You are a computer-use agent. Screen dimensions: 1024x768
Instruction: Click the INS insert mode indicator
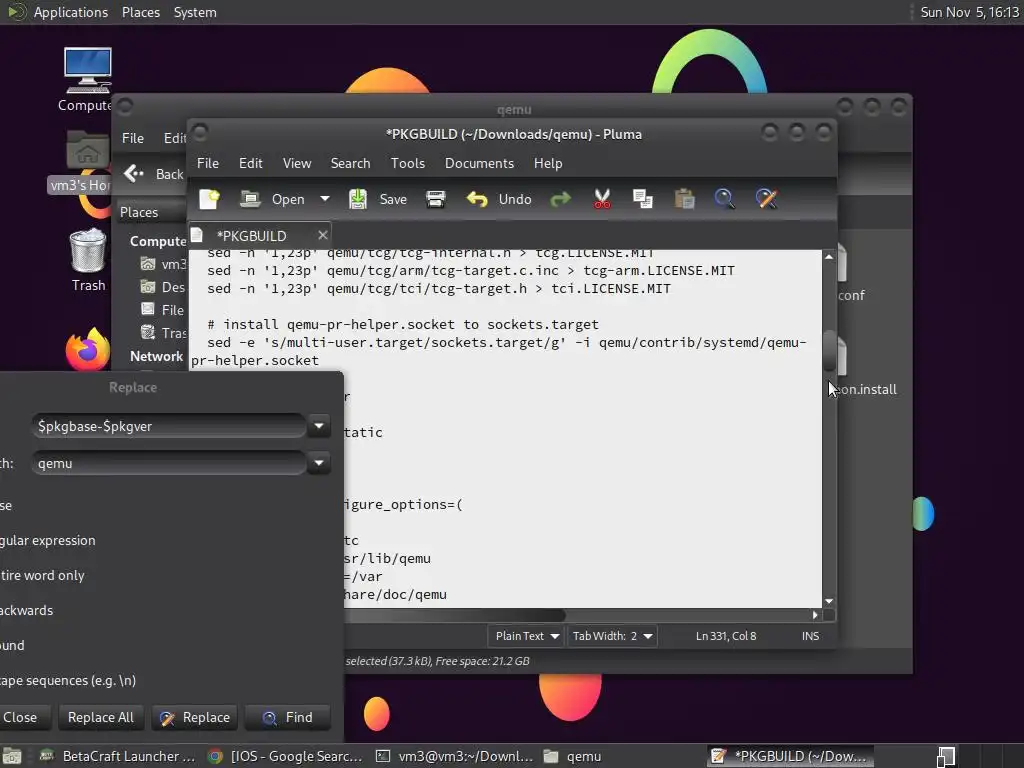coord(810,636)
